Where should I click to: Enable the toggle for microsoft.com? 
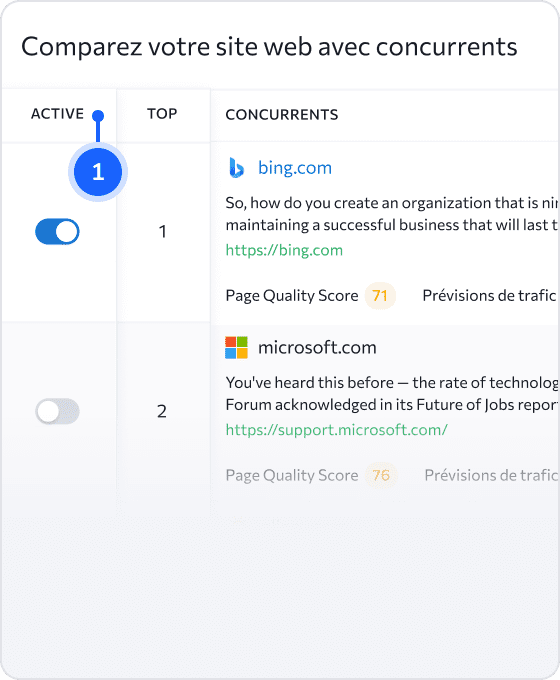point(57,411)
